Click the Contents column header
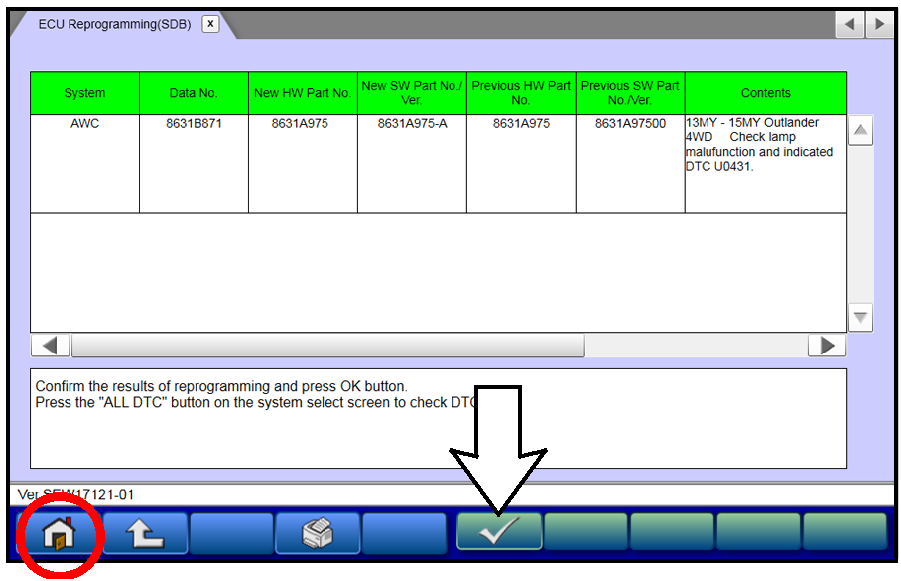This screenshot has width=901, height=581. pyautogui.click(x=766, y=93)
